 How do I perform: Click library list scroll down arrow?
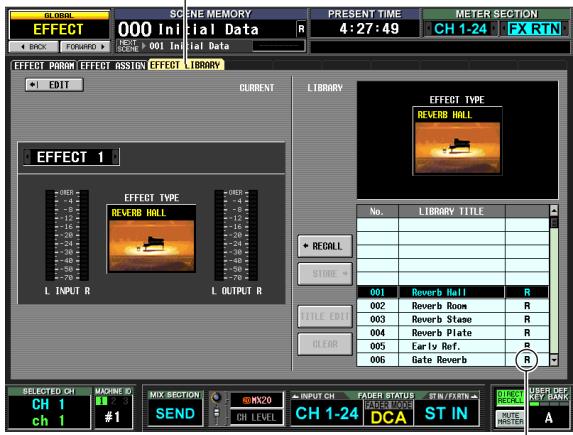(x=554, y=360)
